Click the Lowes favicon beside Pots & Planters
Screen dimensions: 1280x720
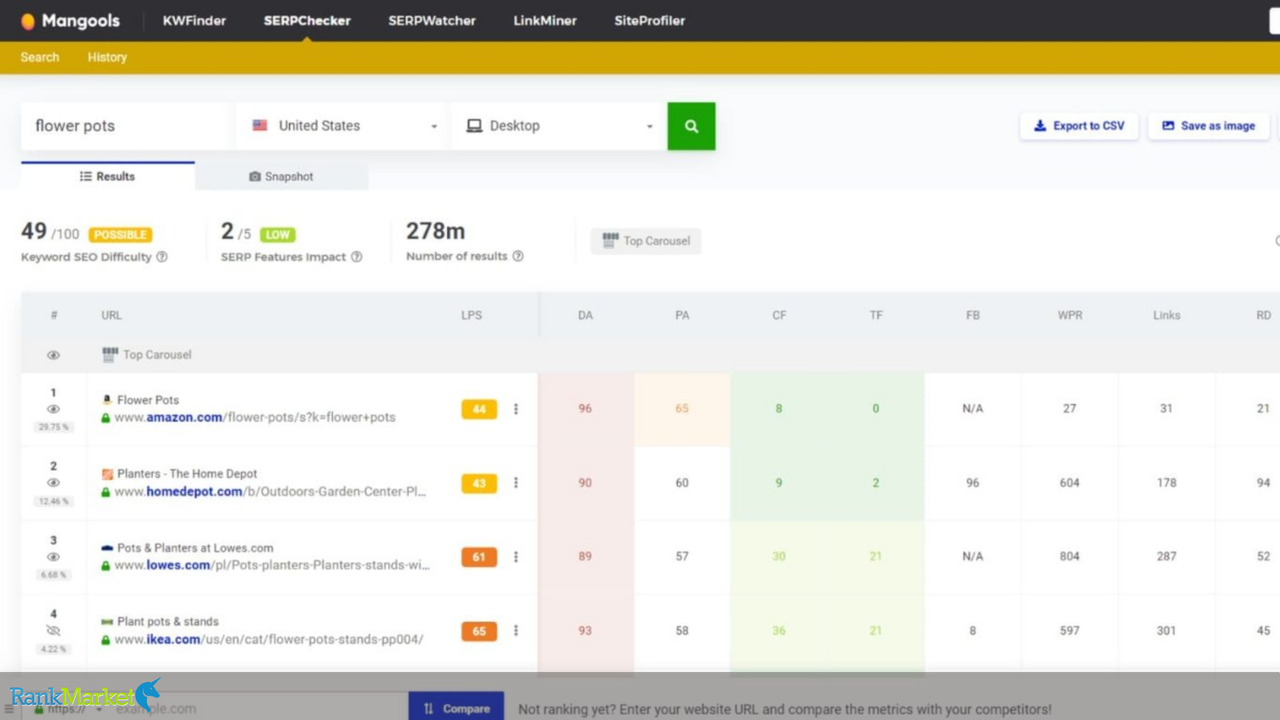tap(107, 548)
